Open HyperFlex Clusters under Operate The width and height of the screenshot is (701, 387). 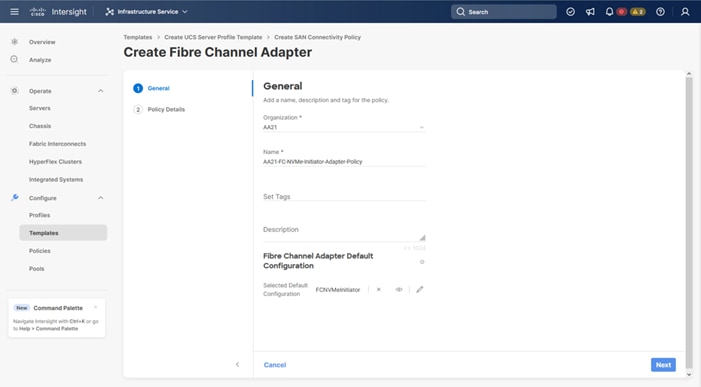[55, 162]
